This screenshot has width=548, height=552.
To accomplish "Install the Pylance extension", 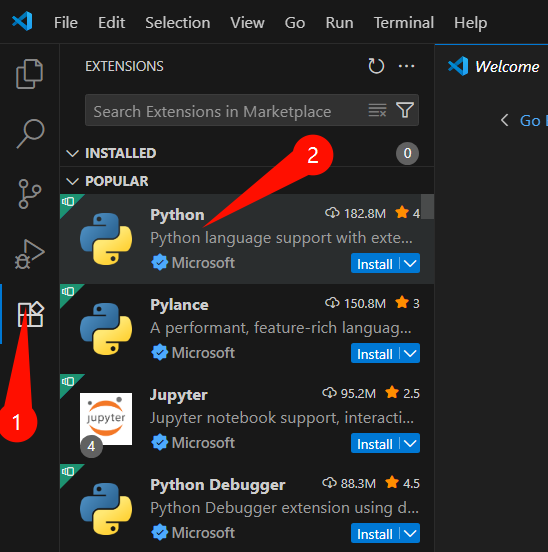I will point(375,354).
